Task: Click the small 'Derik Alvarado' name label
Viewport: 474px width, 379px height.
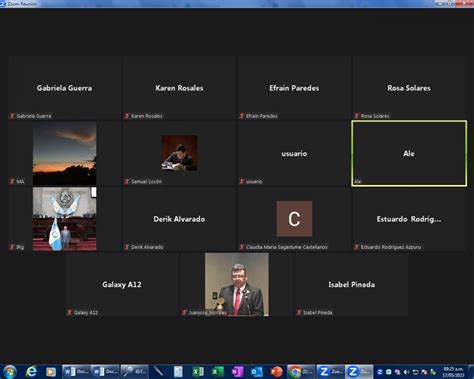Action: (x=147, y=247)
